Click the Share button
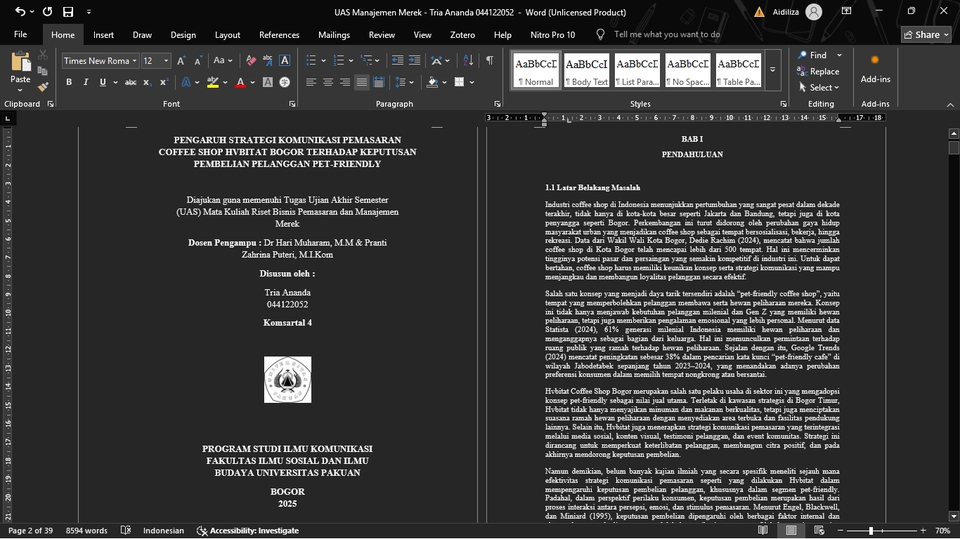This screenshot has height=539, width=960. pos(926,35)
